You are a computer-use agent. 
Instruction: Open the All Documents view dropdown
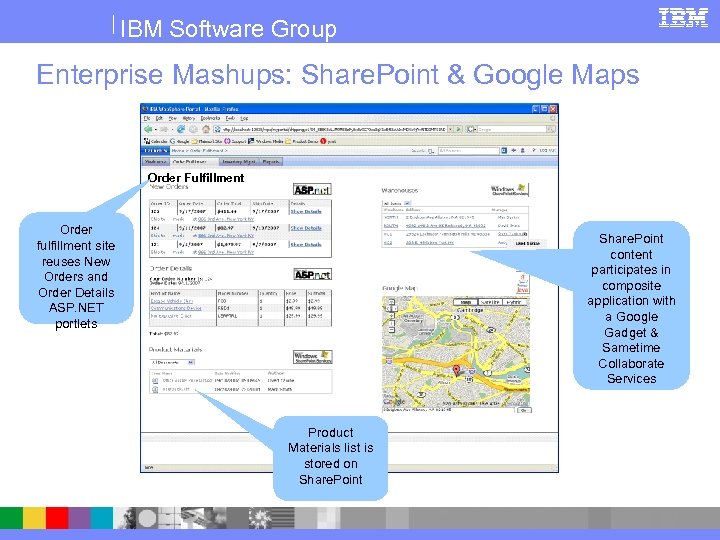191,362
